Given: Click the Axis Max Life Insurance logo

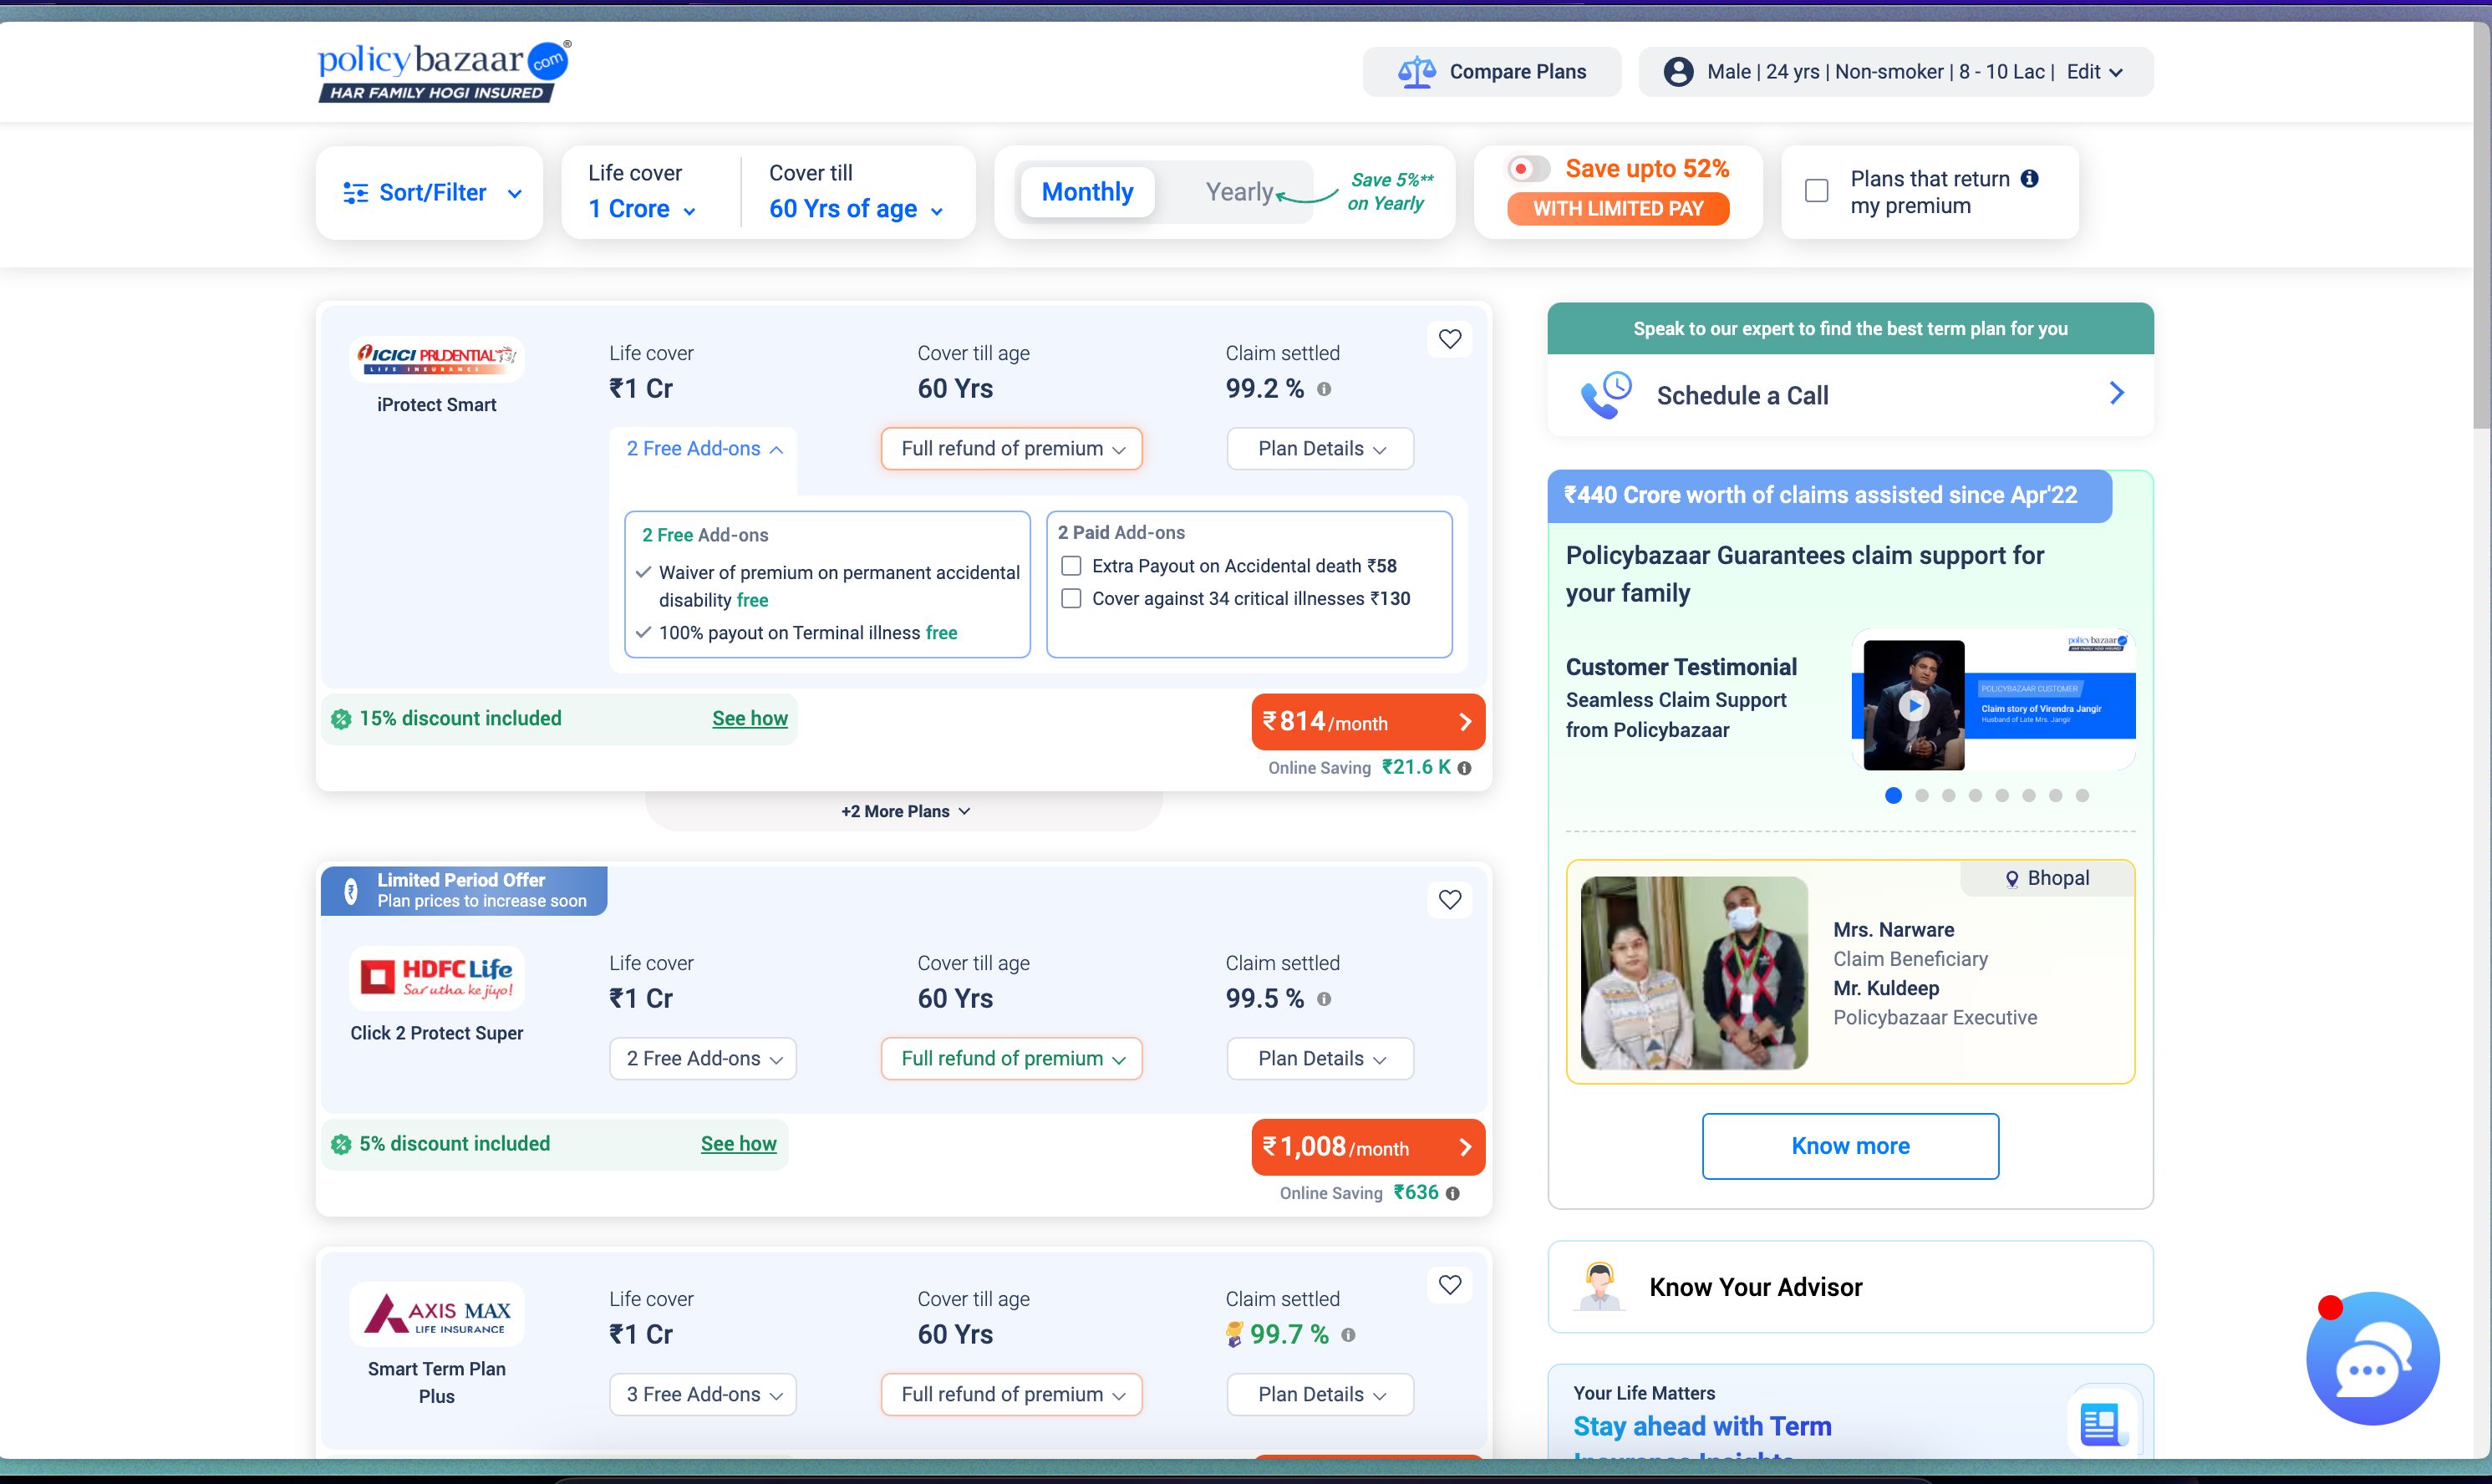Looking at the screenshot, I should (x=437, y=1314).
